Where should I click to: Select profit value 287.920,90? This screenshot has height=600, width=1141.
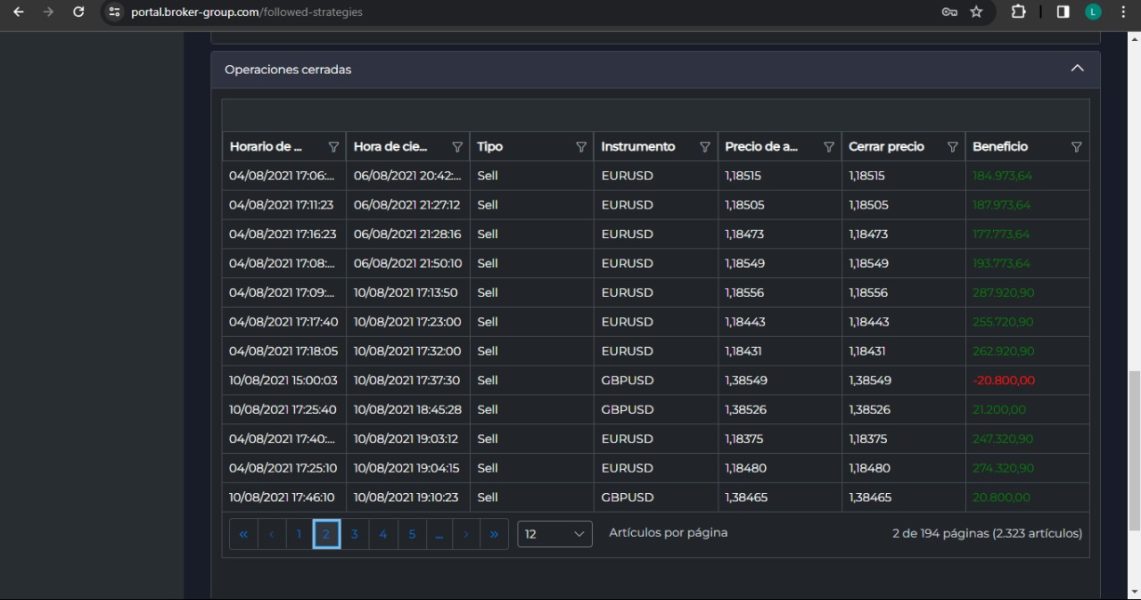[x=1003, y=293]
